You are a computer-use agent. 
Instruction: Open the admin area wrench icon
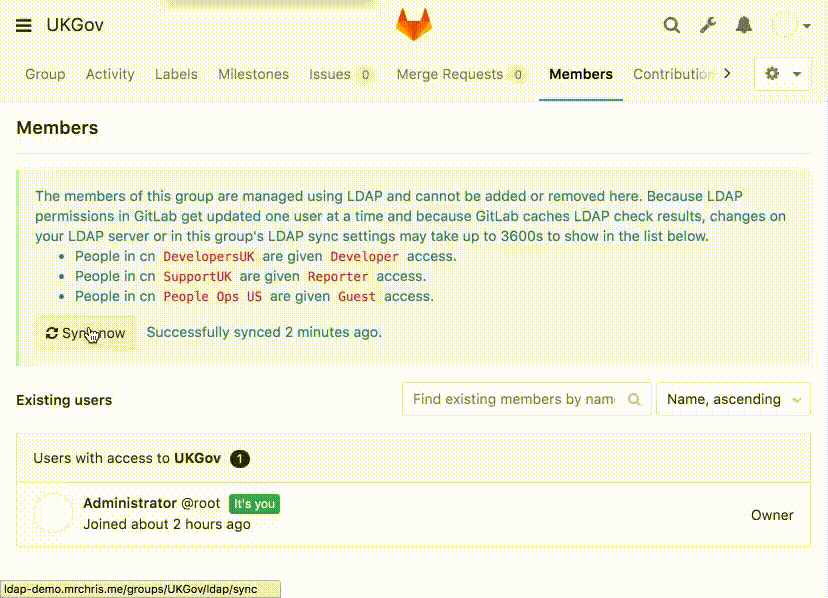tap(708, 26)
